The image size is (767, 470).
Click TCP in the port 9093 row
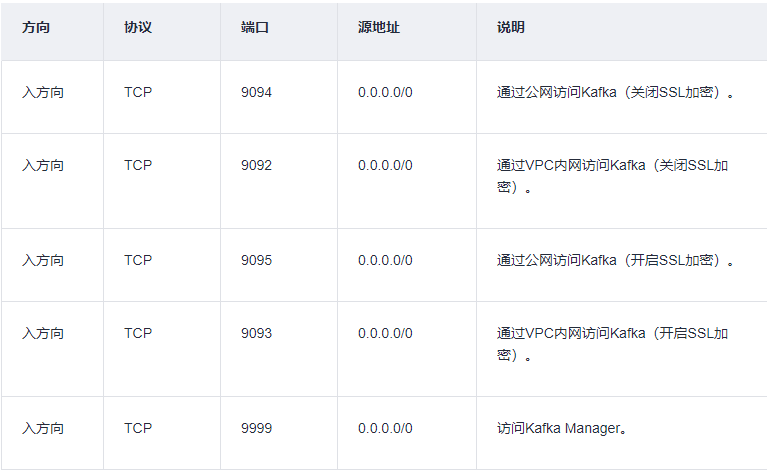(x=138, y=333)
